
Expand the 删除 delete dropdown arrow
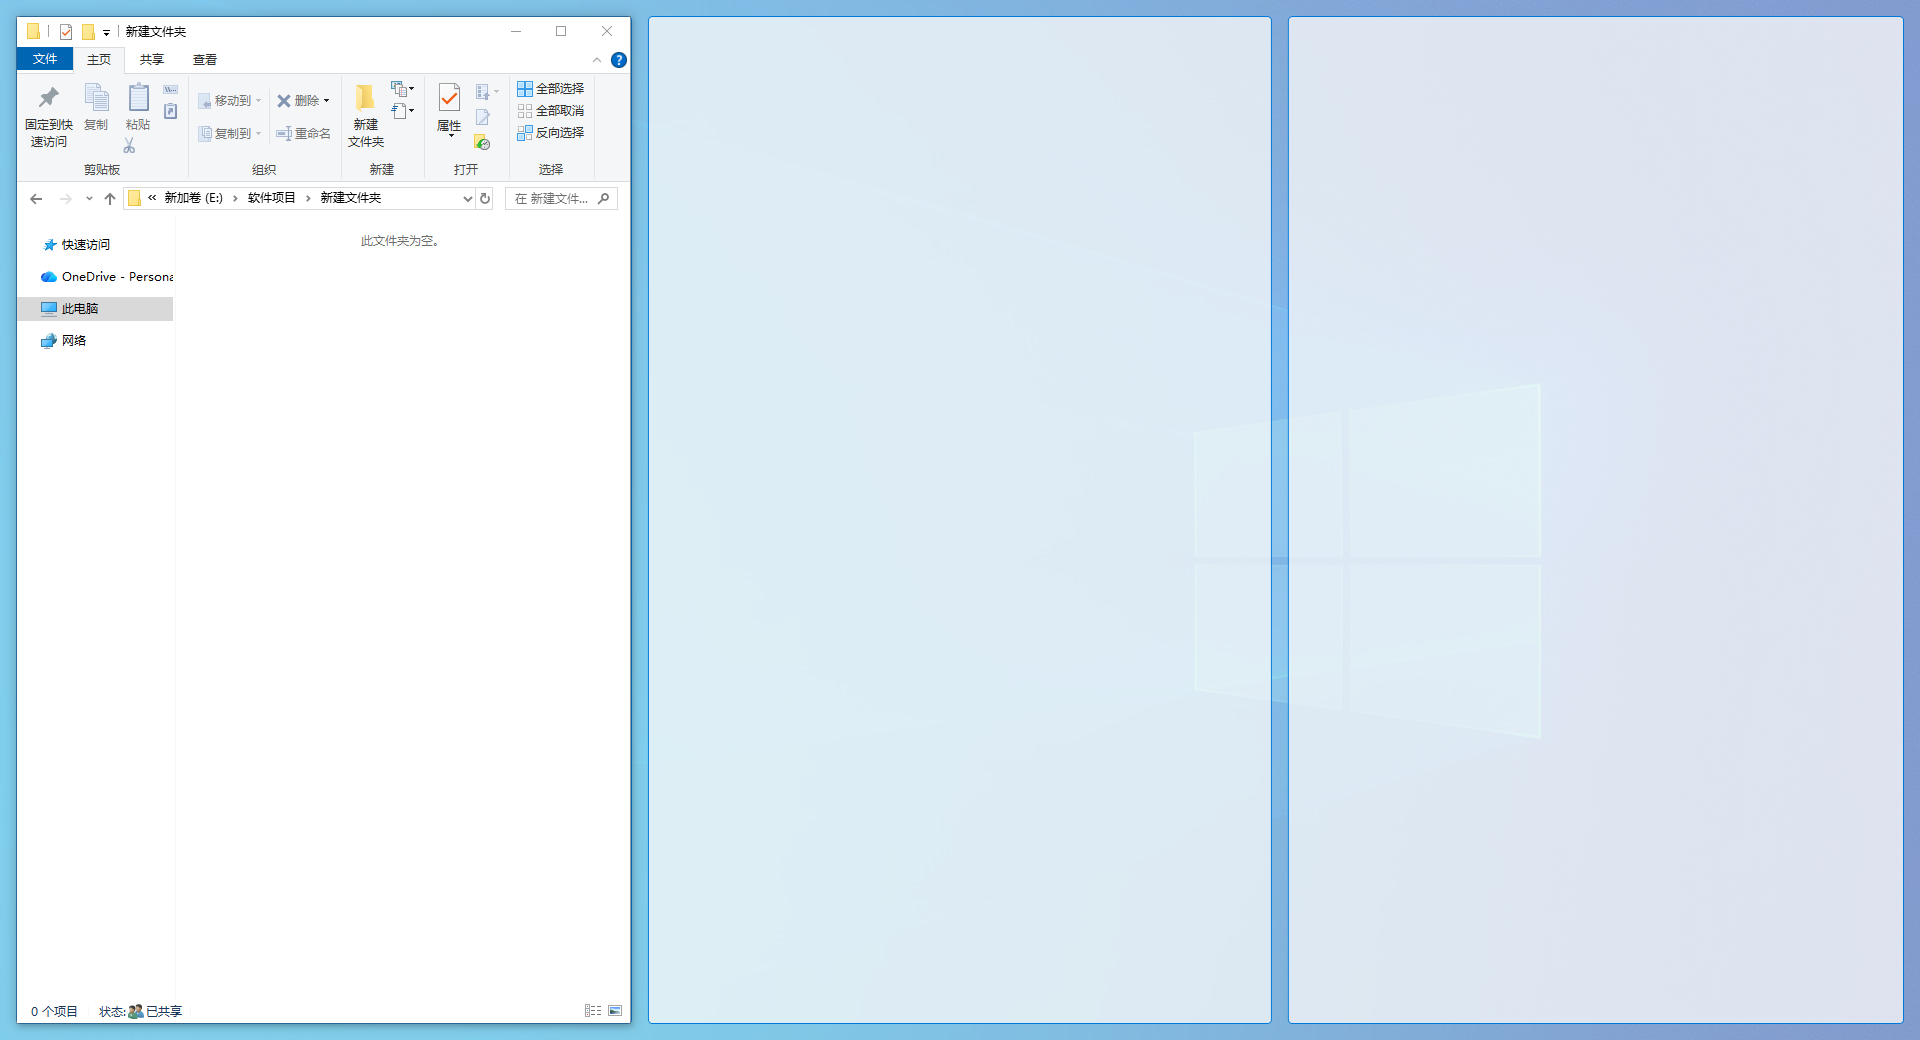[326, 101]
